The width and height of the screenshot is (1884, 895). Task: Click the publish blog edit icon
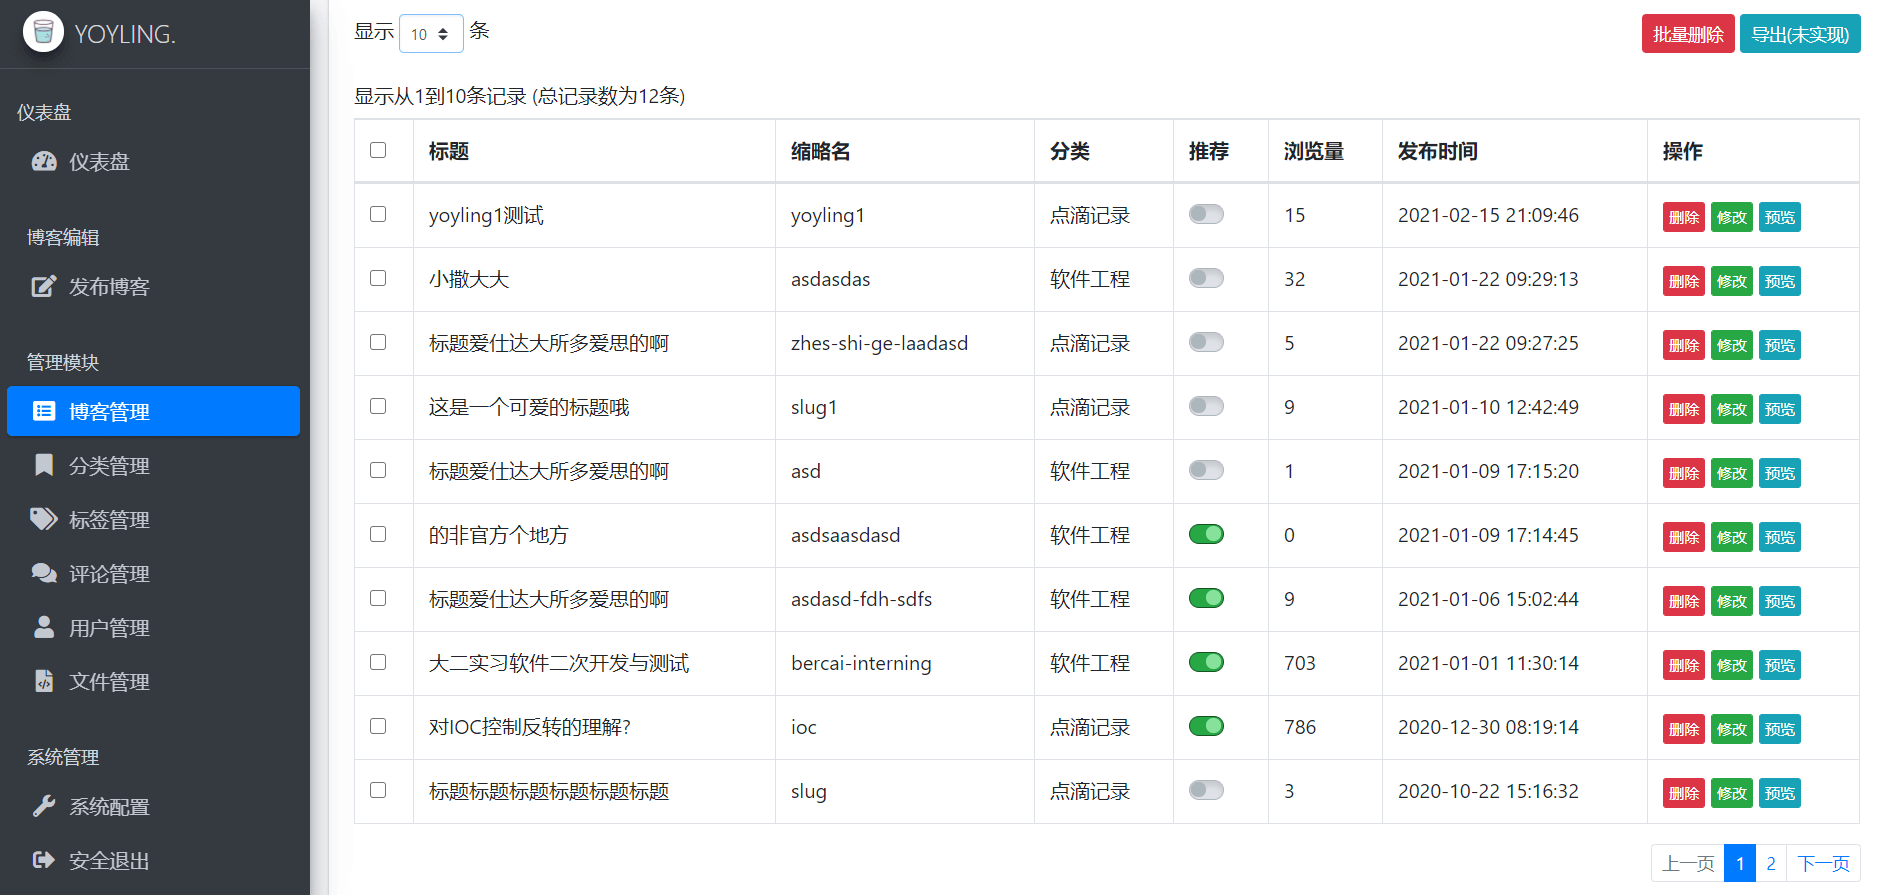coord(44,286)
